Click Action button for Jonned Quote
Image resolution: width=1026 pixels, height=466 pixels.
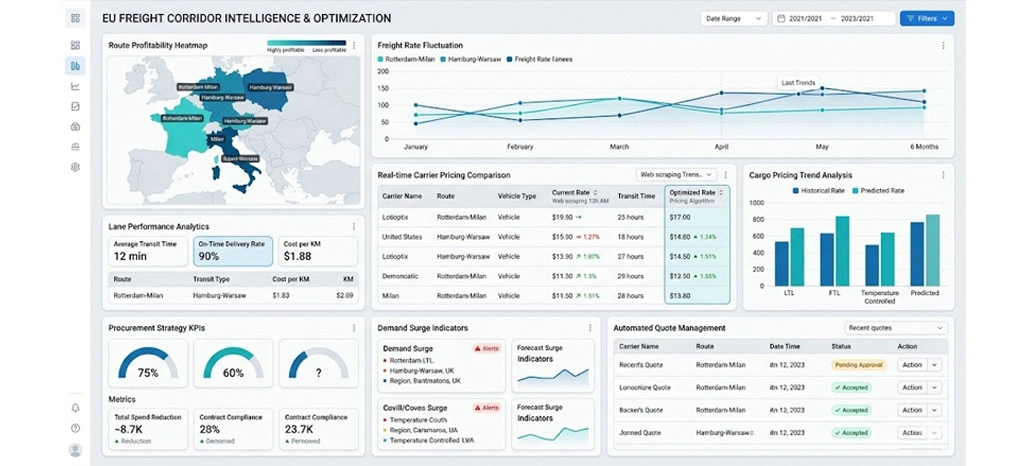912,433
